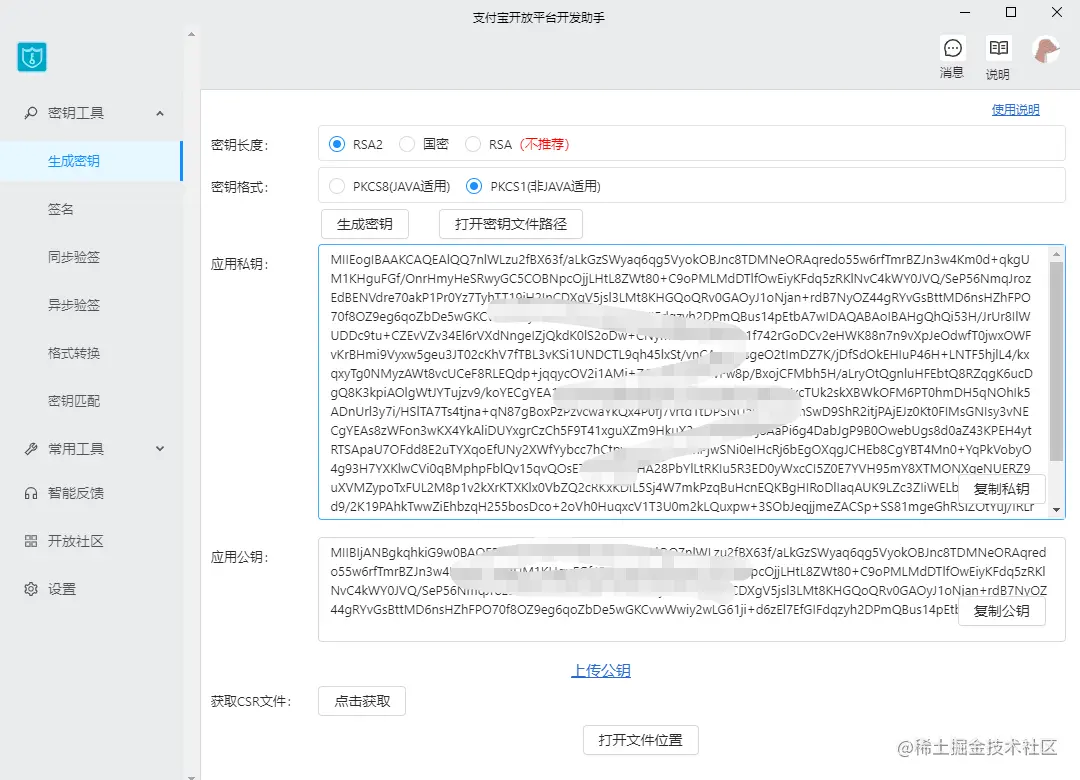Select the RSA2 key length option
Screen dimensions: 1080x780
pos(336,144)
